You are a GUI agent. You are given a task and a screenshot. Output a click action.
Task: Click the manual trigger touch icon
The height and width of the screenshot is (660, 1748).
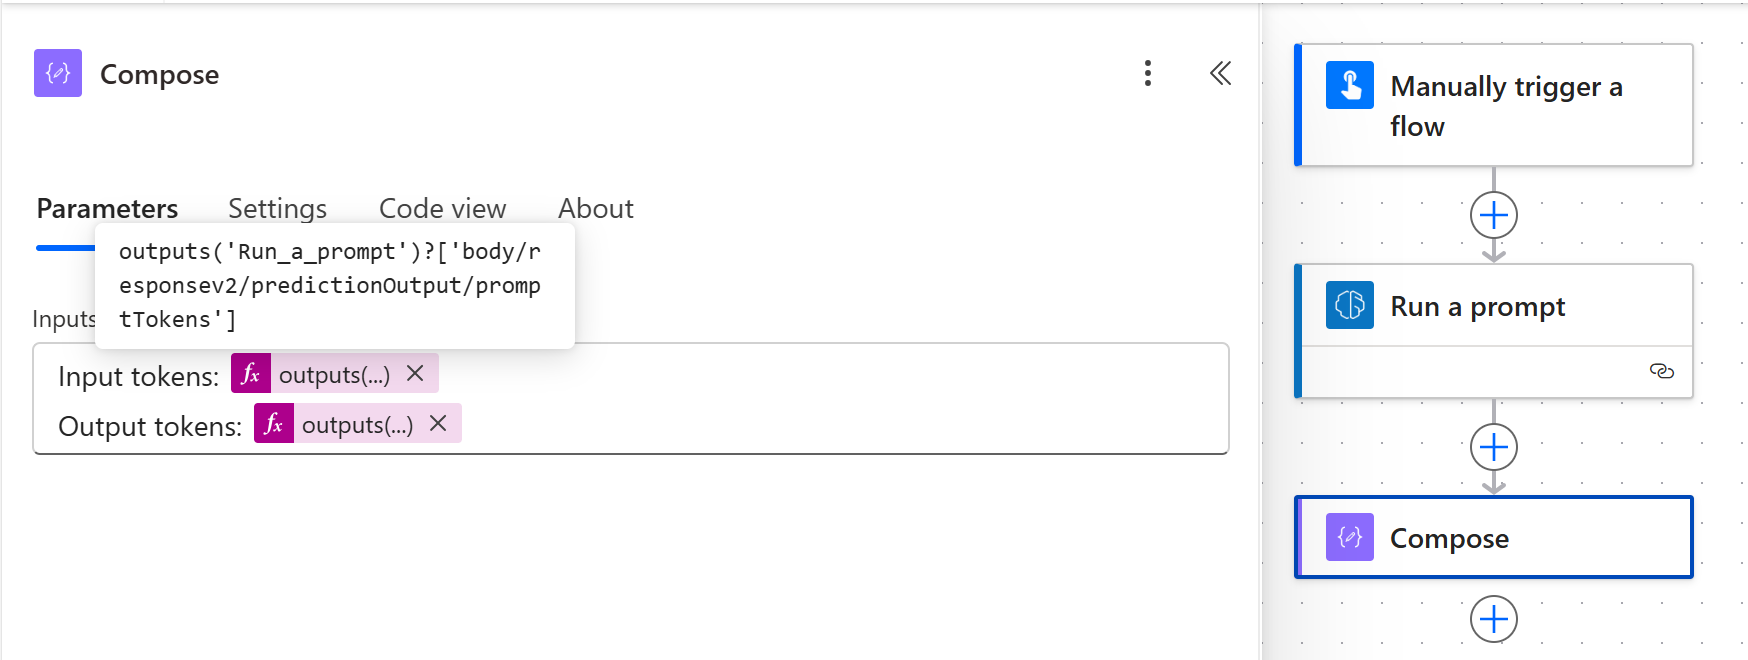(1350, 85)
